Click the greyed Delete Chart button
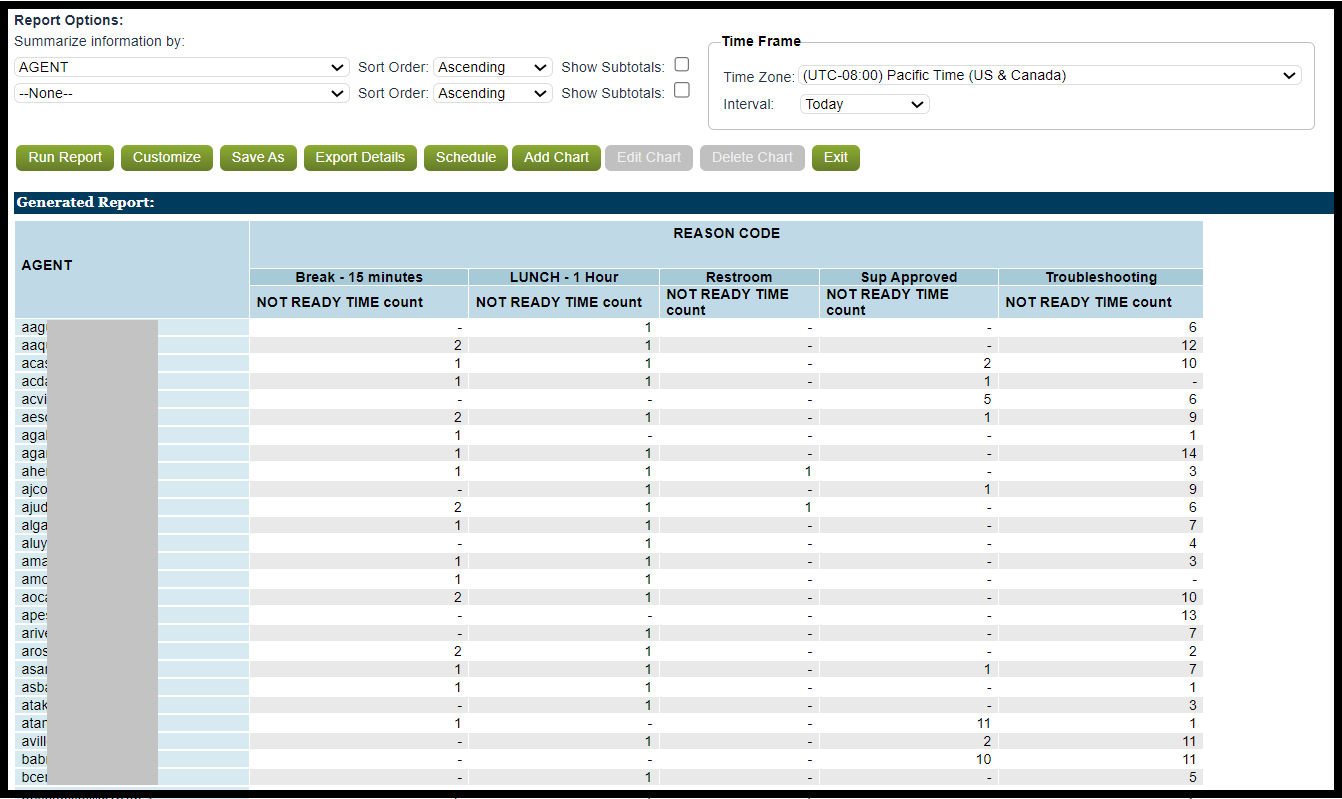The image size is (1342, 799). (x=752, y=158)
